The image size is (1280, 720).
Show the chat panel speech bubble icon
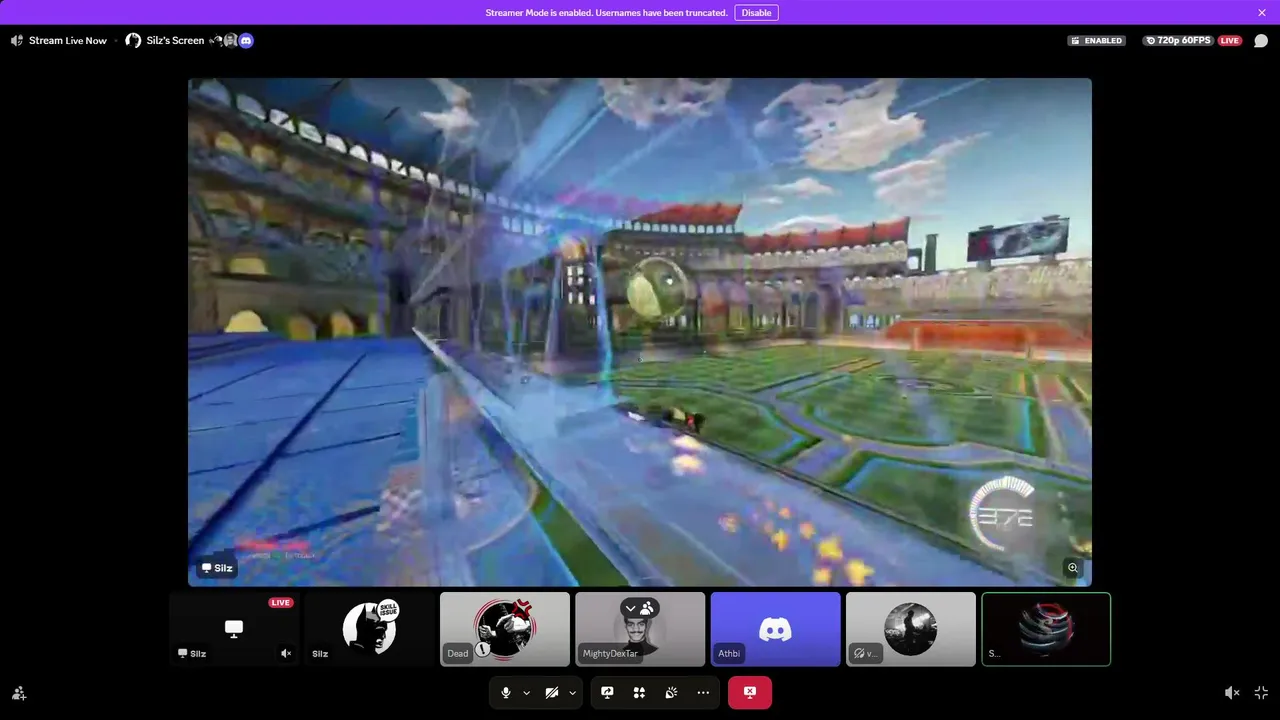[1261, 41]
